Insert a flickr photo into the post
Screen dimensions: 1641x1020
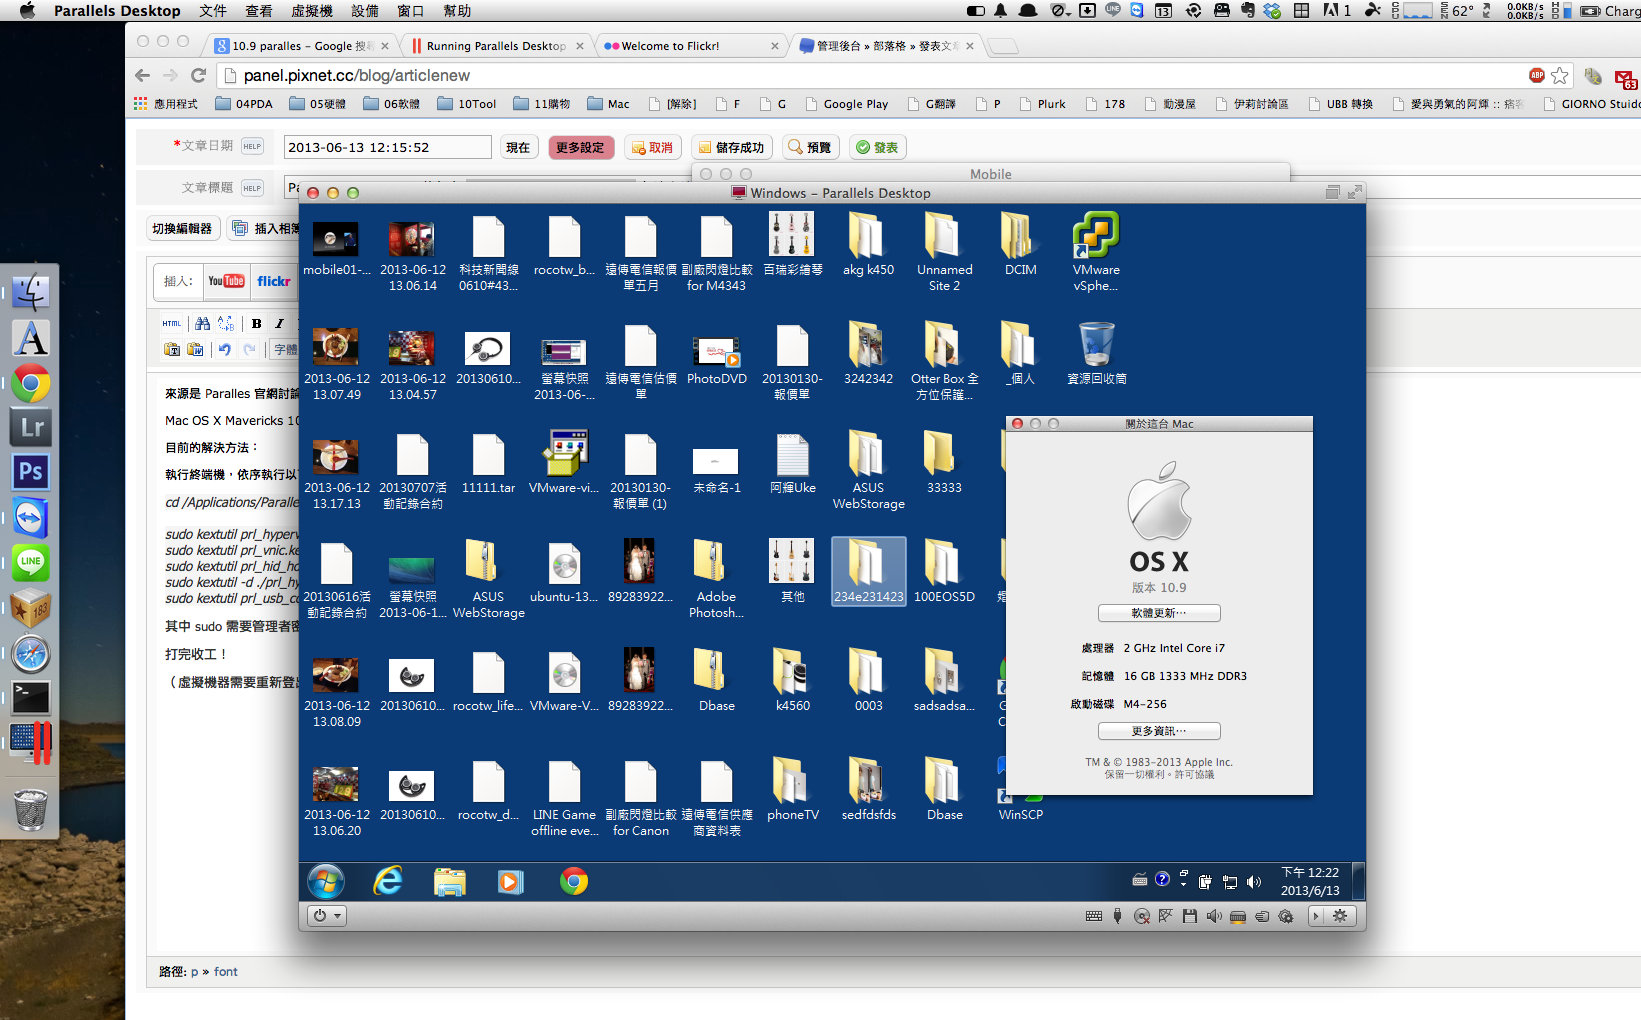pos(274,281)
